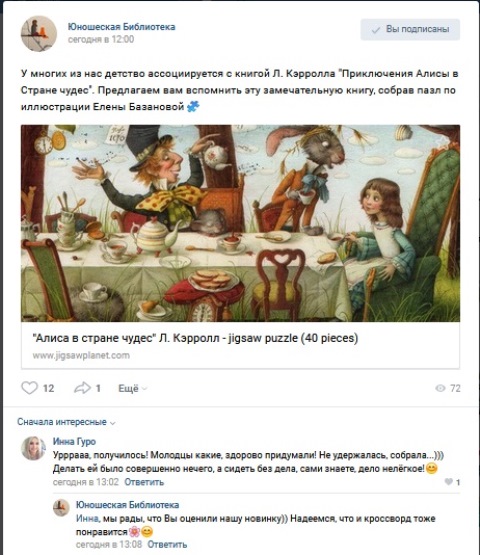Reply to Инна Гуро's comment
The image size is (480, 555).
144,482
